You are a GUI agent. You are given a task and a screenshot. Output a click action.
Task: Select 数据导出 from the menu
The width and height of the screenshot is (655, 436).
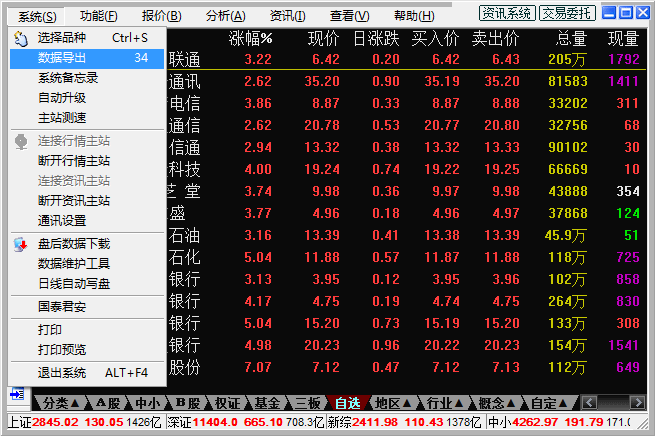87,58
